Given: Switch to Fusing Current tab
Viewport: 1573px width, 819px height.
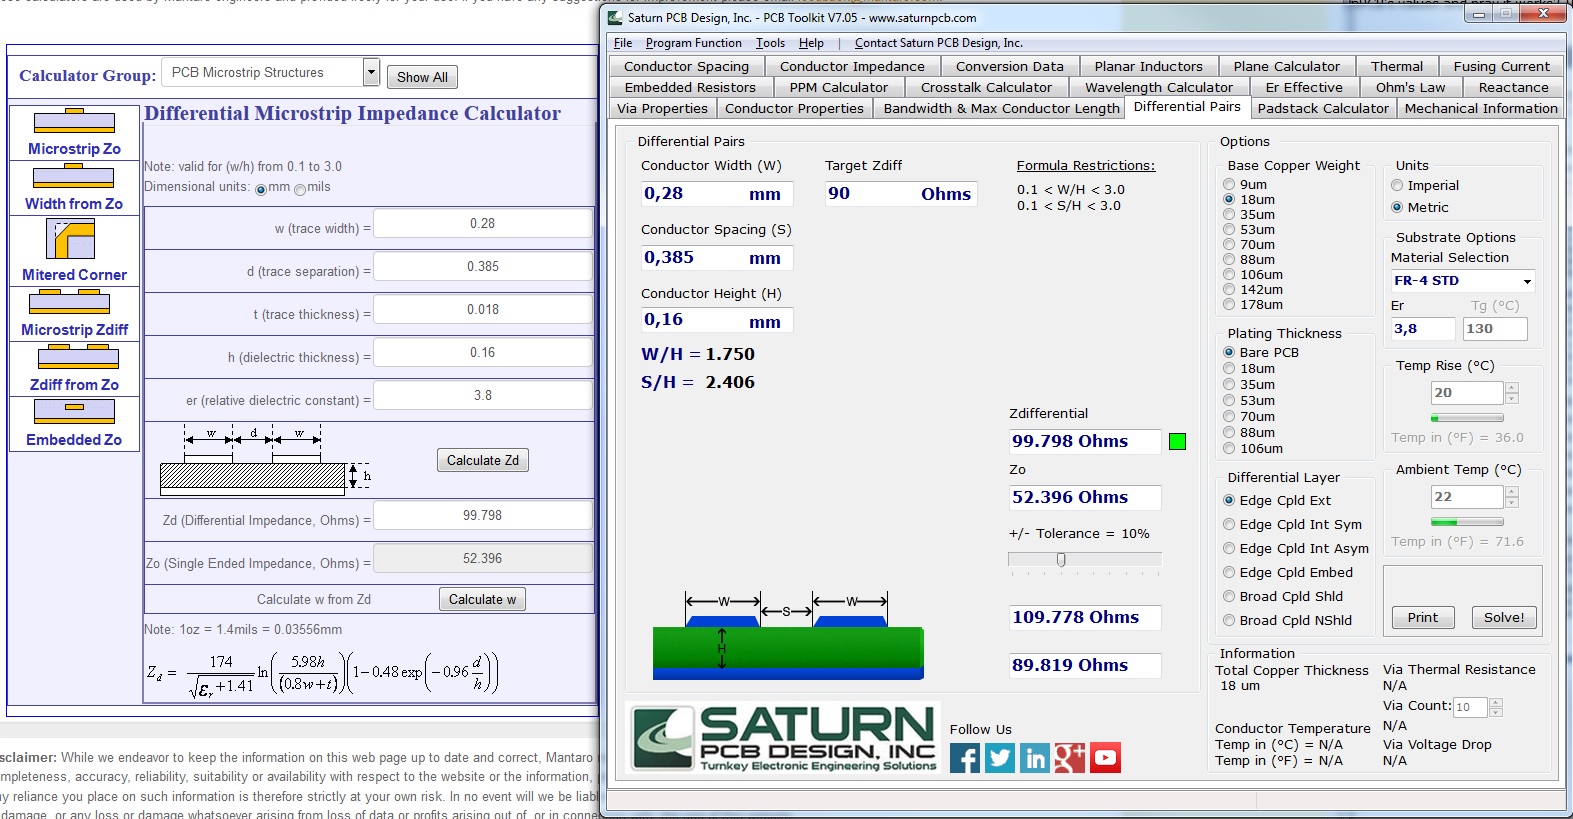Looking at the screenshot, I should 1501,66.
